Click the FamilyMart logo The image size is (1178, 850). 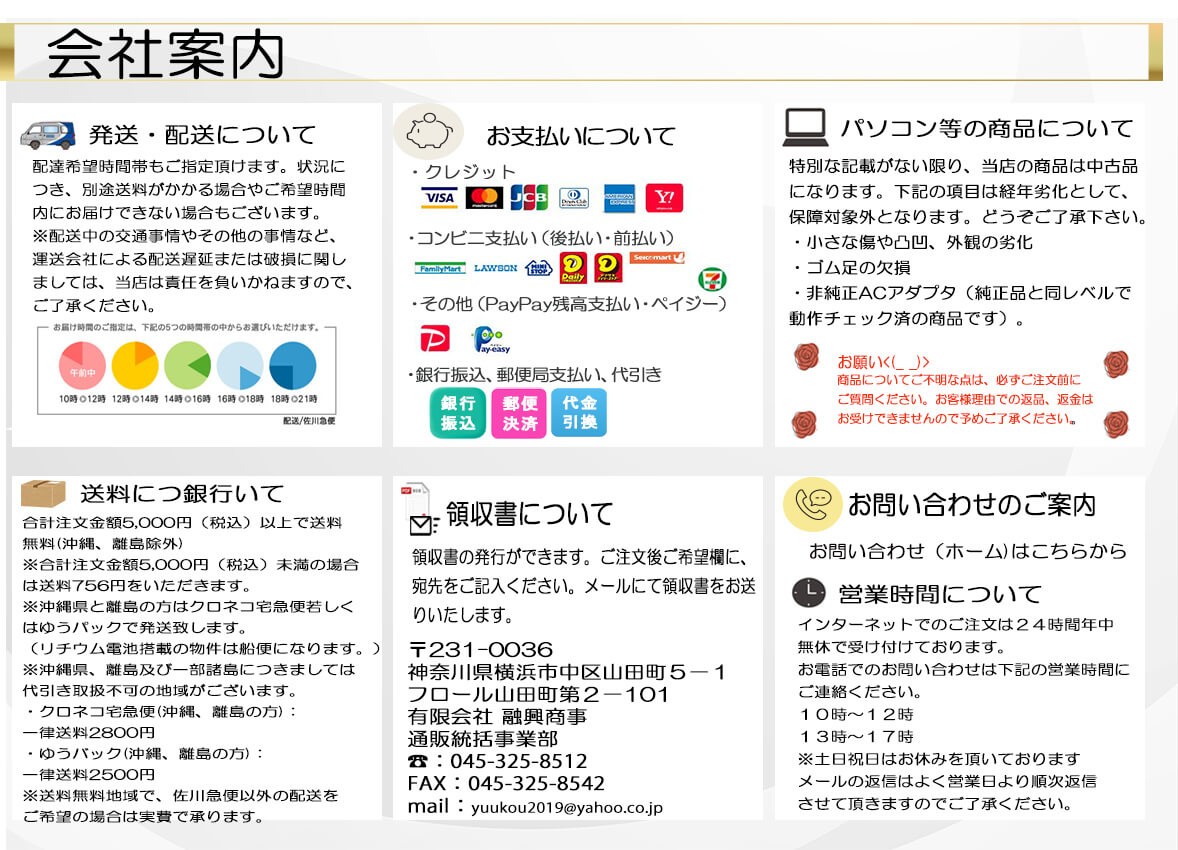tap(440, 268)
